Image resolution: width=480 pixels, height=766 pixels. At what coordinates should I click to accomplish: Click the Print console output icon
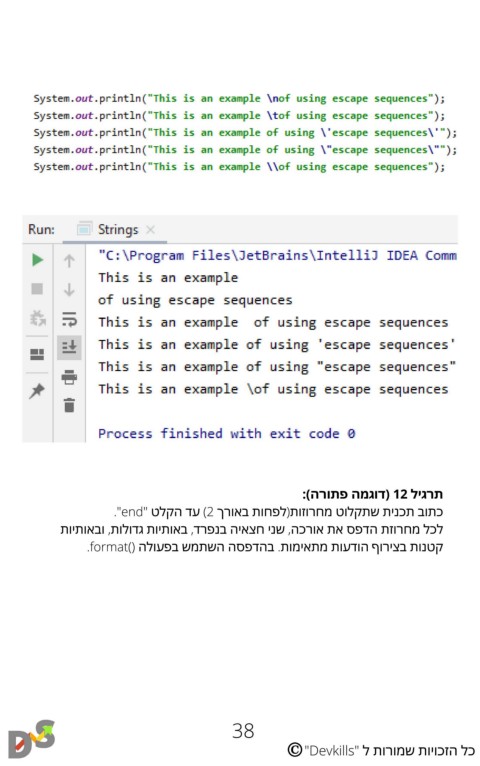[x=69, y=377]
